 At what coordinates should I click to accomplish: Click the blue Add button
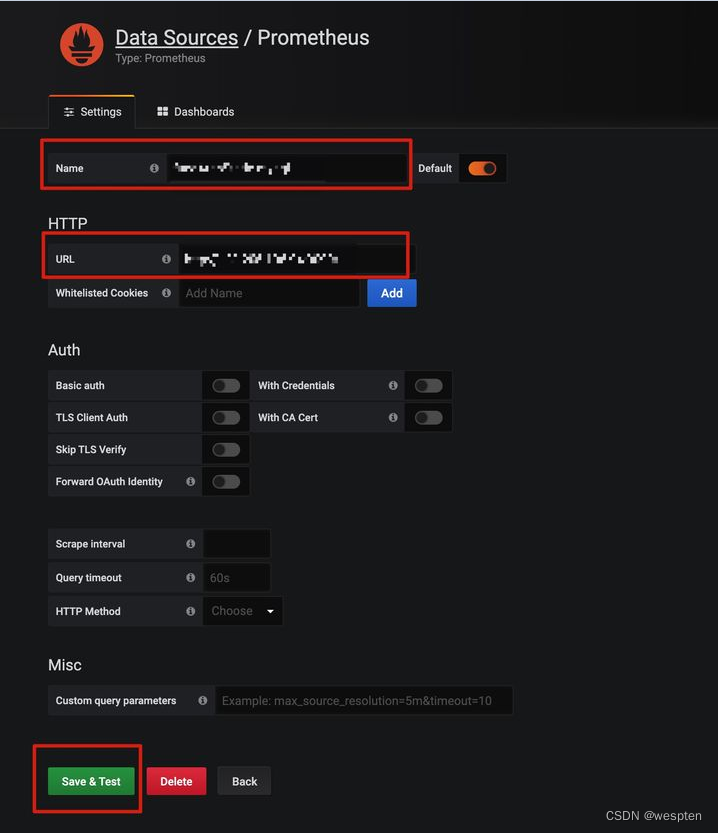(392, 293)
